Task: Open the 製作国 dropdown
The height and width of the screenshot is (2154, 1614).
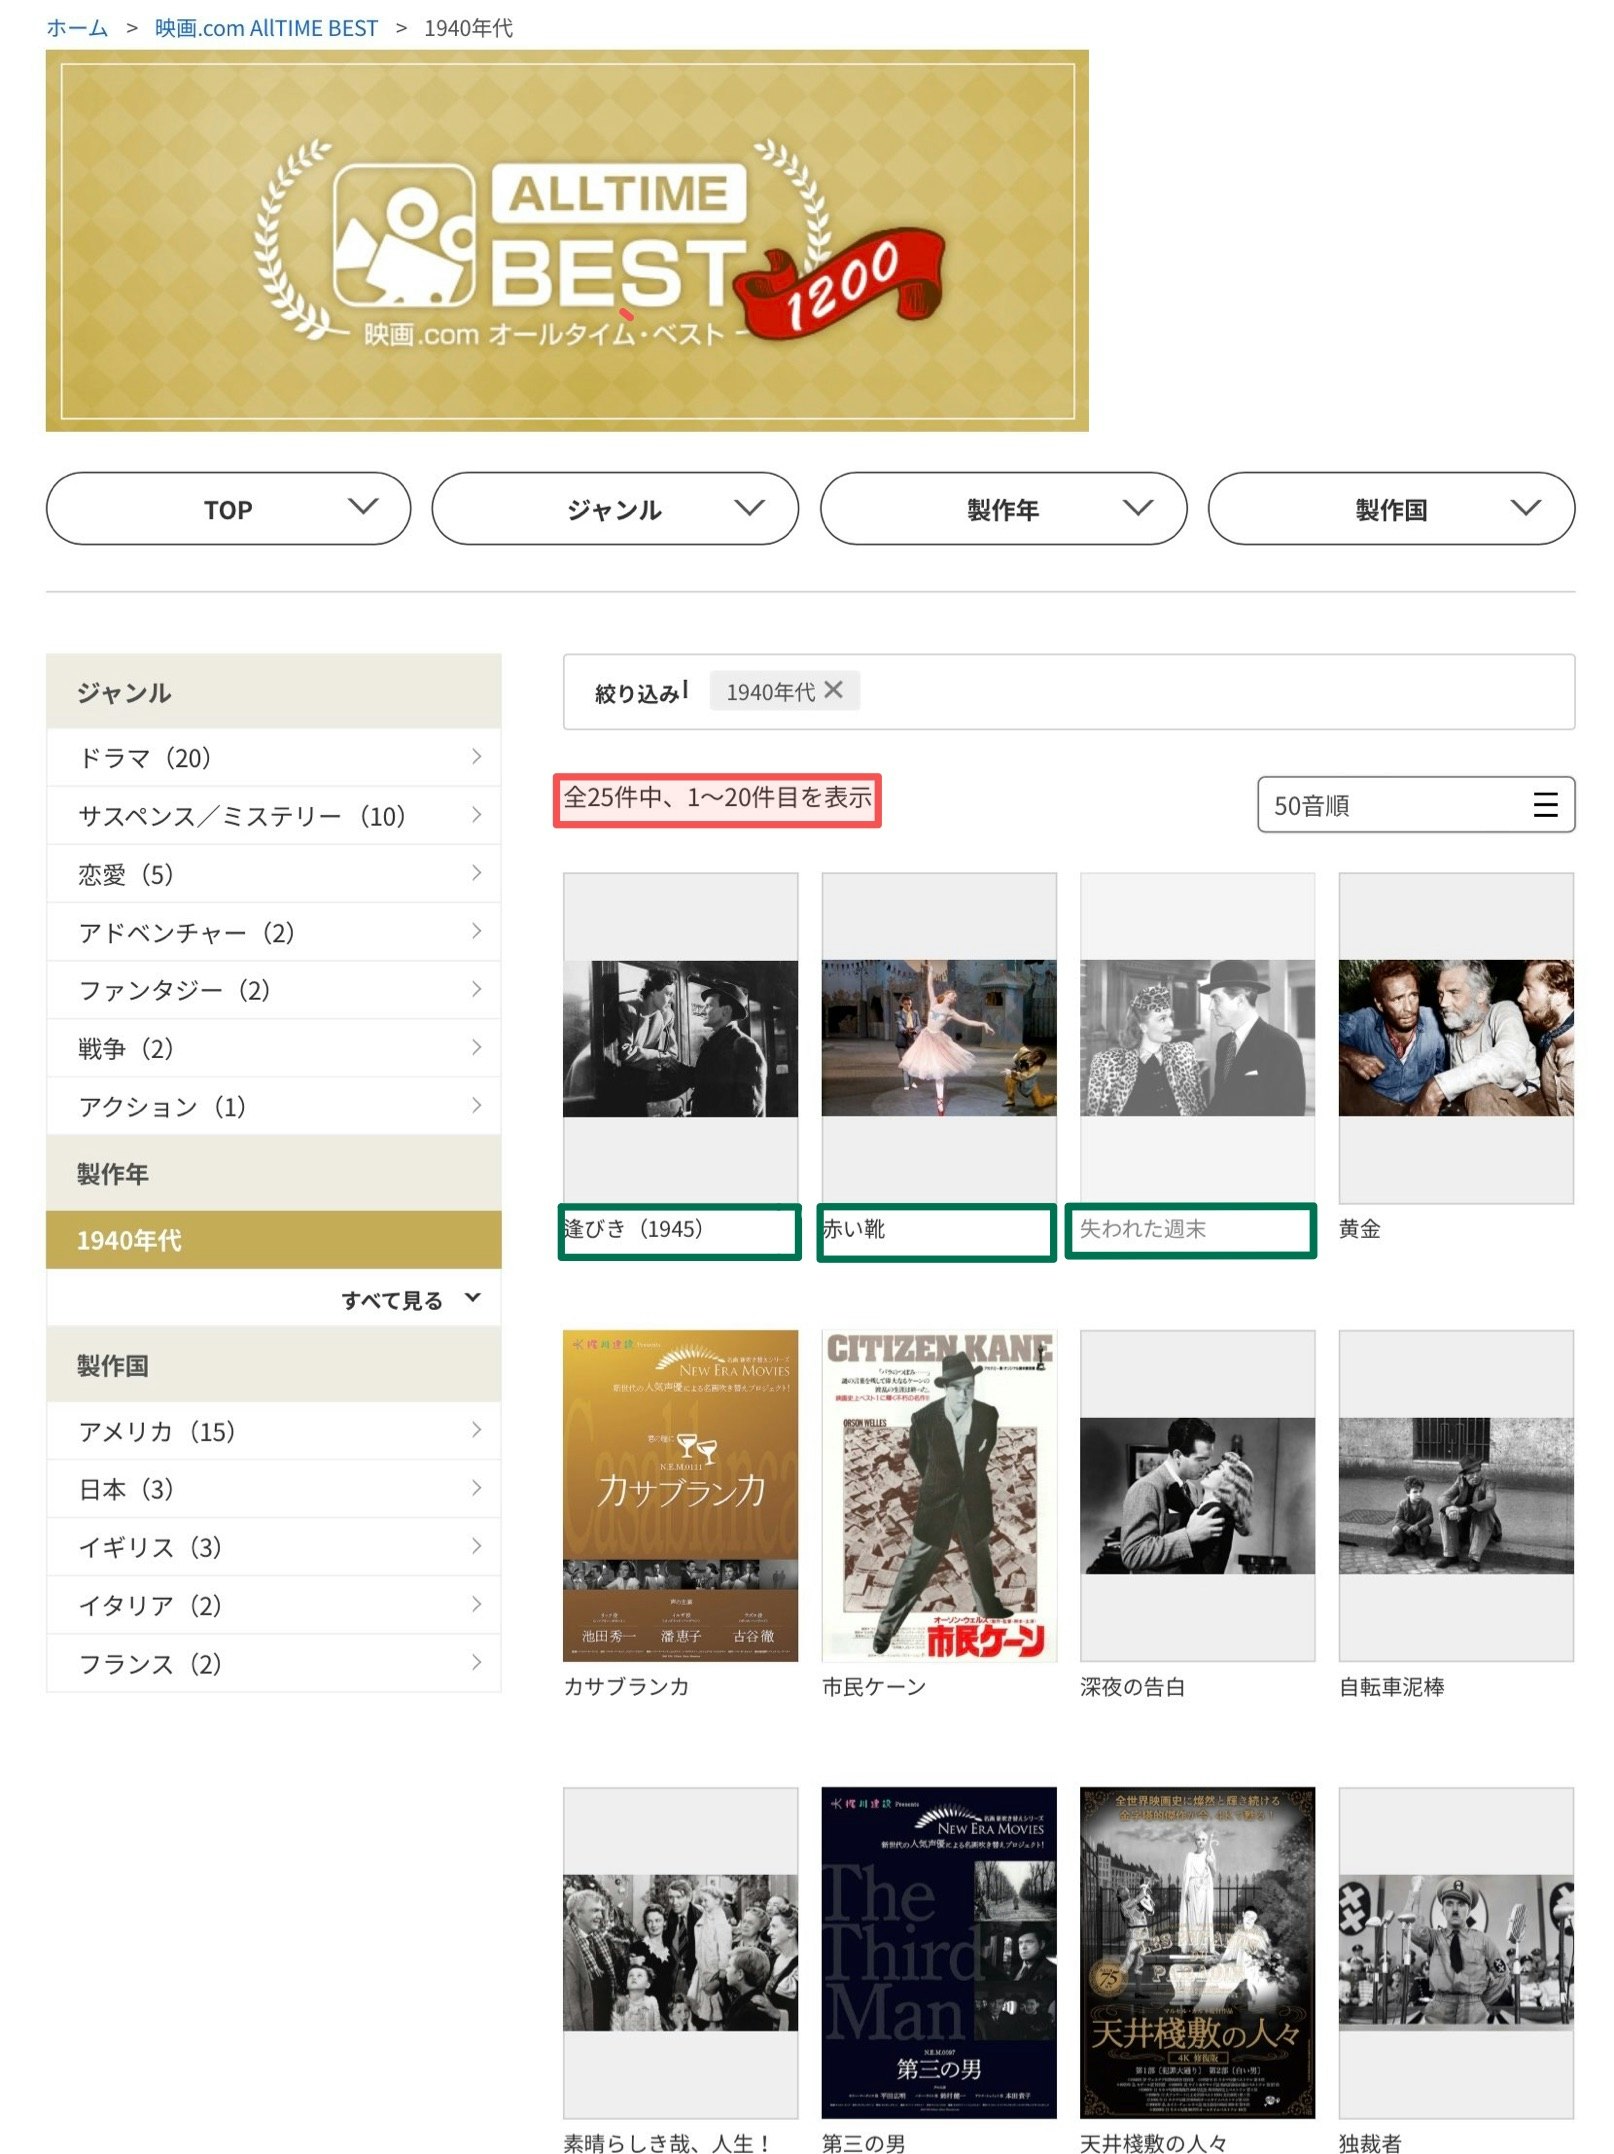Action: tap(1391, 509)
